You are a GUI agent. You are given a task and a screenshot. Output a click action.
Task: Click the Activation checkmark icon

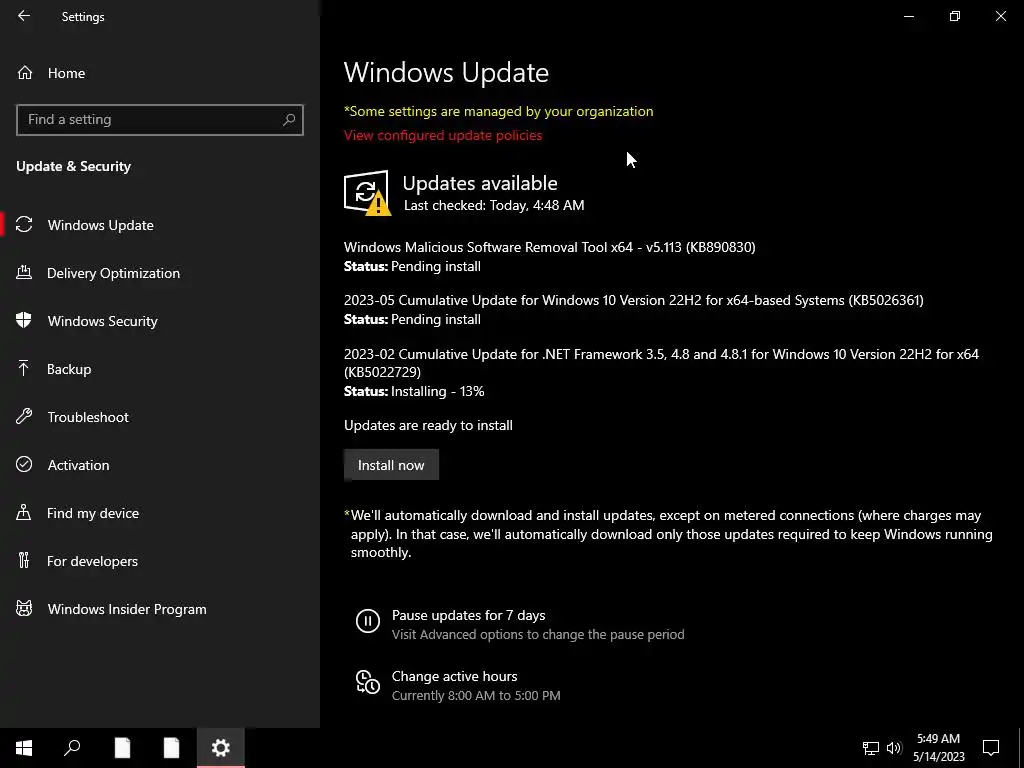click(24, 464)
